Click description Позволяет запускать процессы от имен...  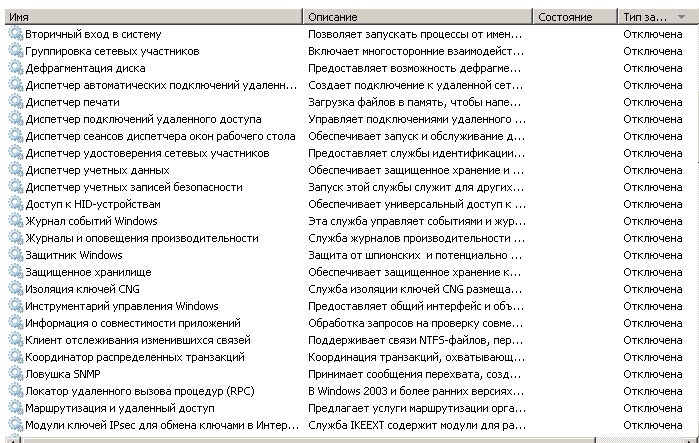[415, 34]
